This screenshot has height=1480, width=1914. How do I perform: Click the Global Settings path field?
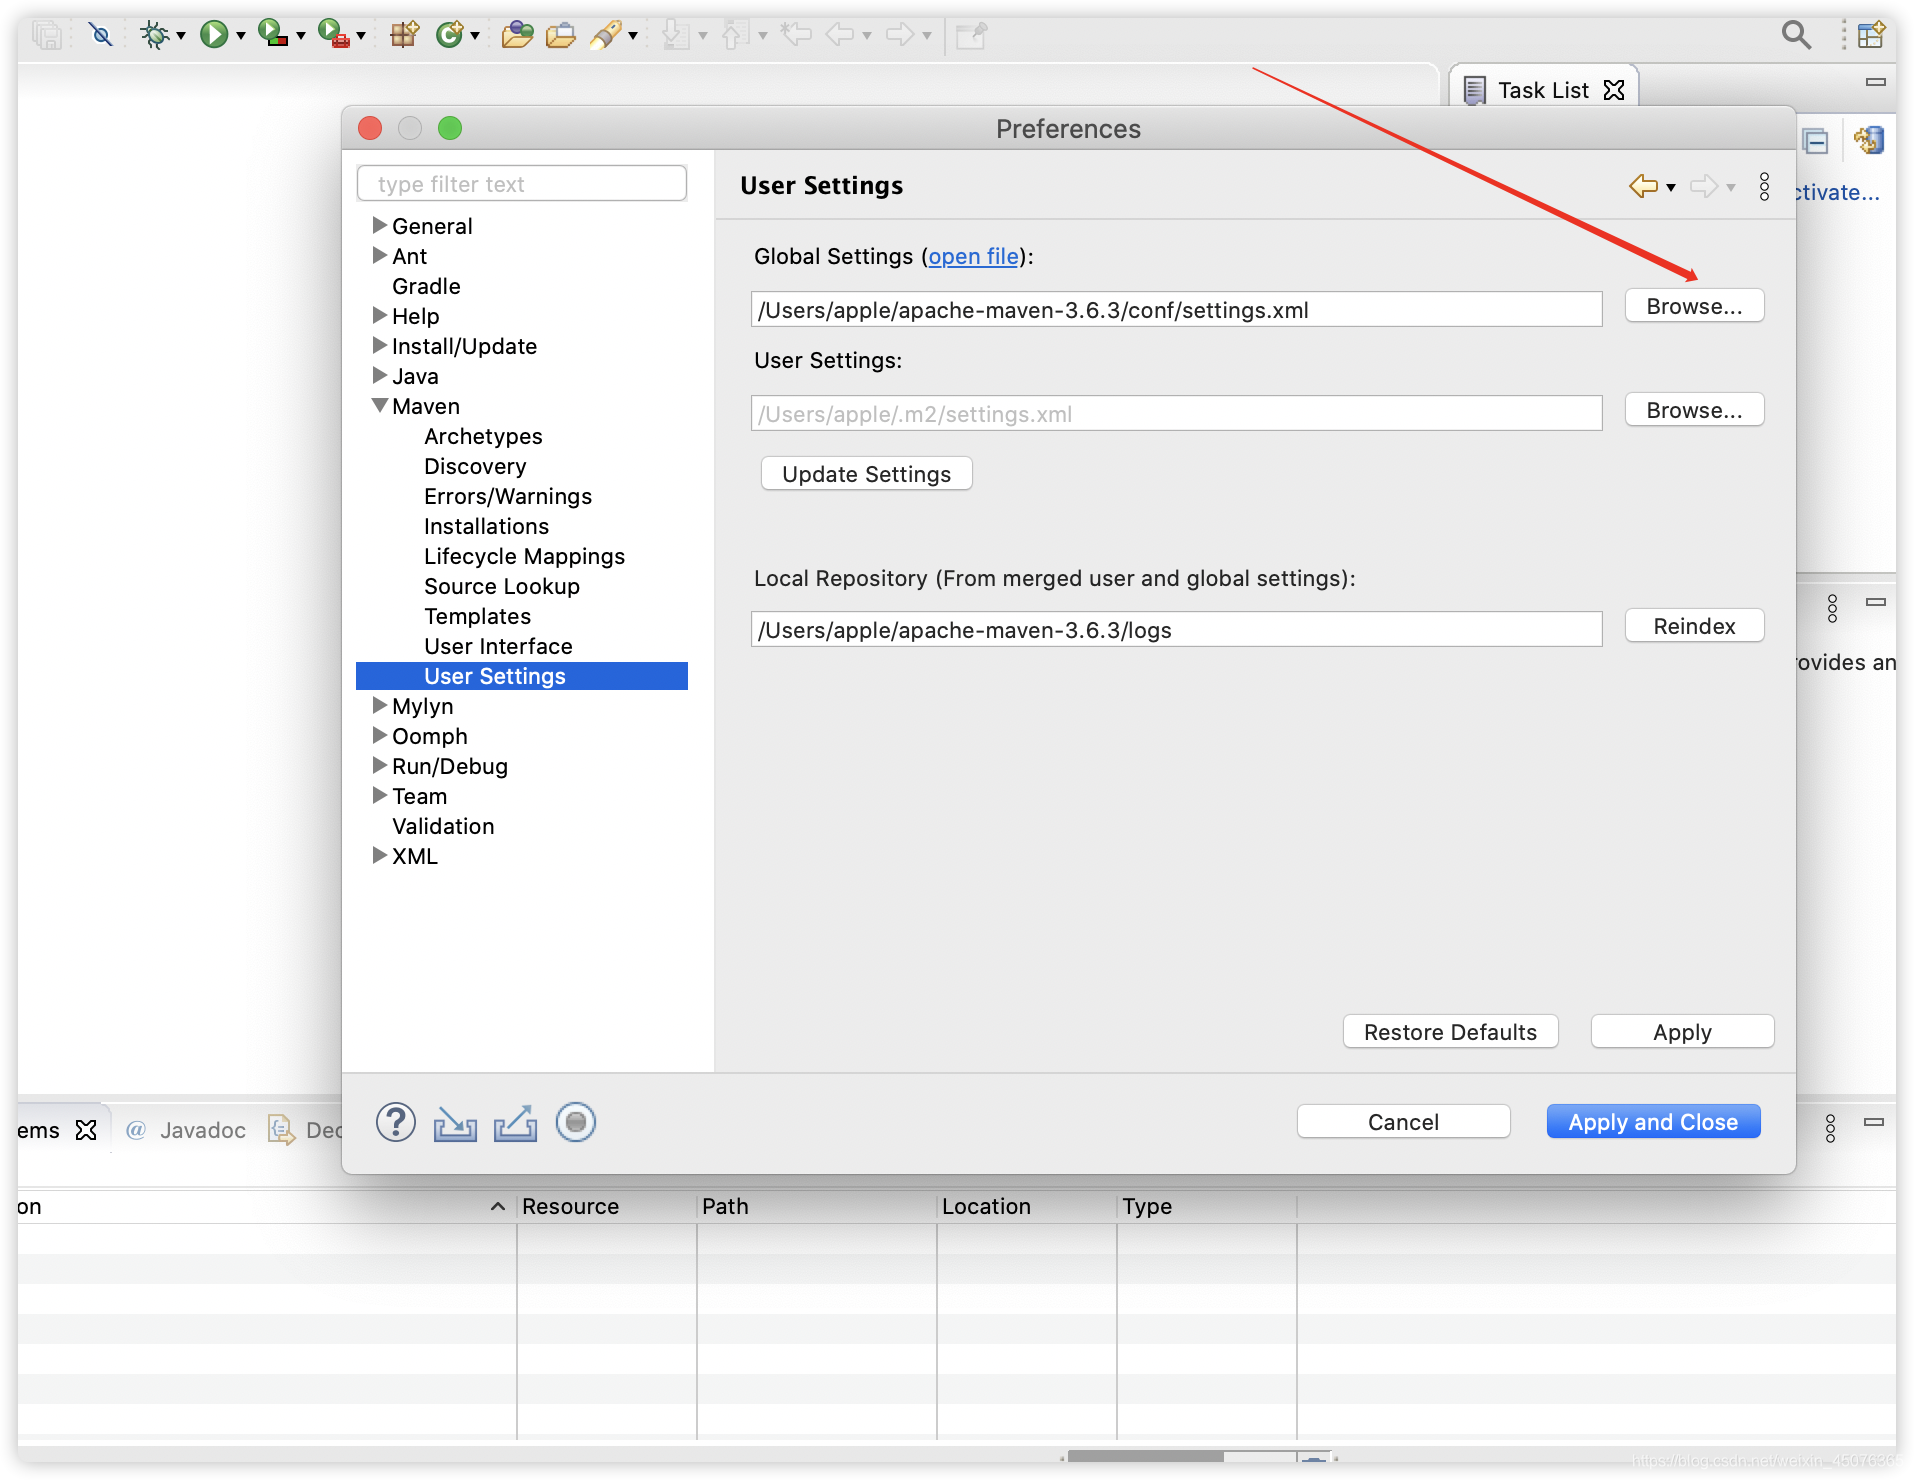click(1176, 310)
